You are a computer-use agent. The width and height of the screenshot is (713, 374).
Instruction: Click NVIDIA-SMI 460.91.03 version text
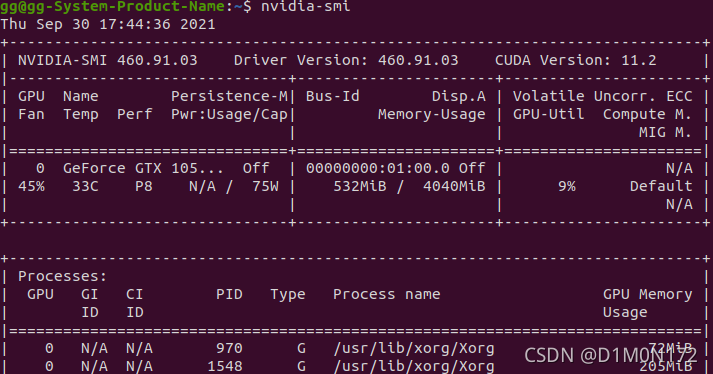pyautogui.click(x=108, y=60)
